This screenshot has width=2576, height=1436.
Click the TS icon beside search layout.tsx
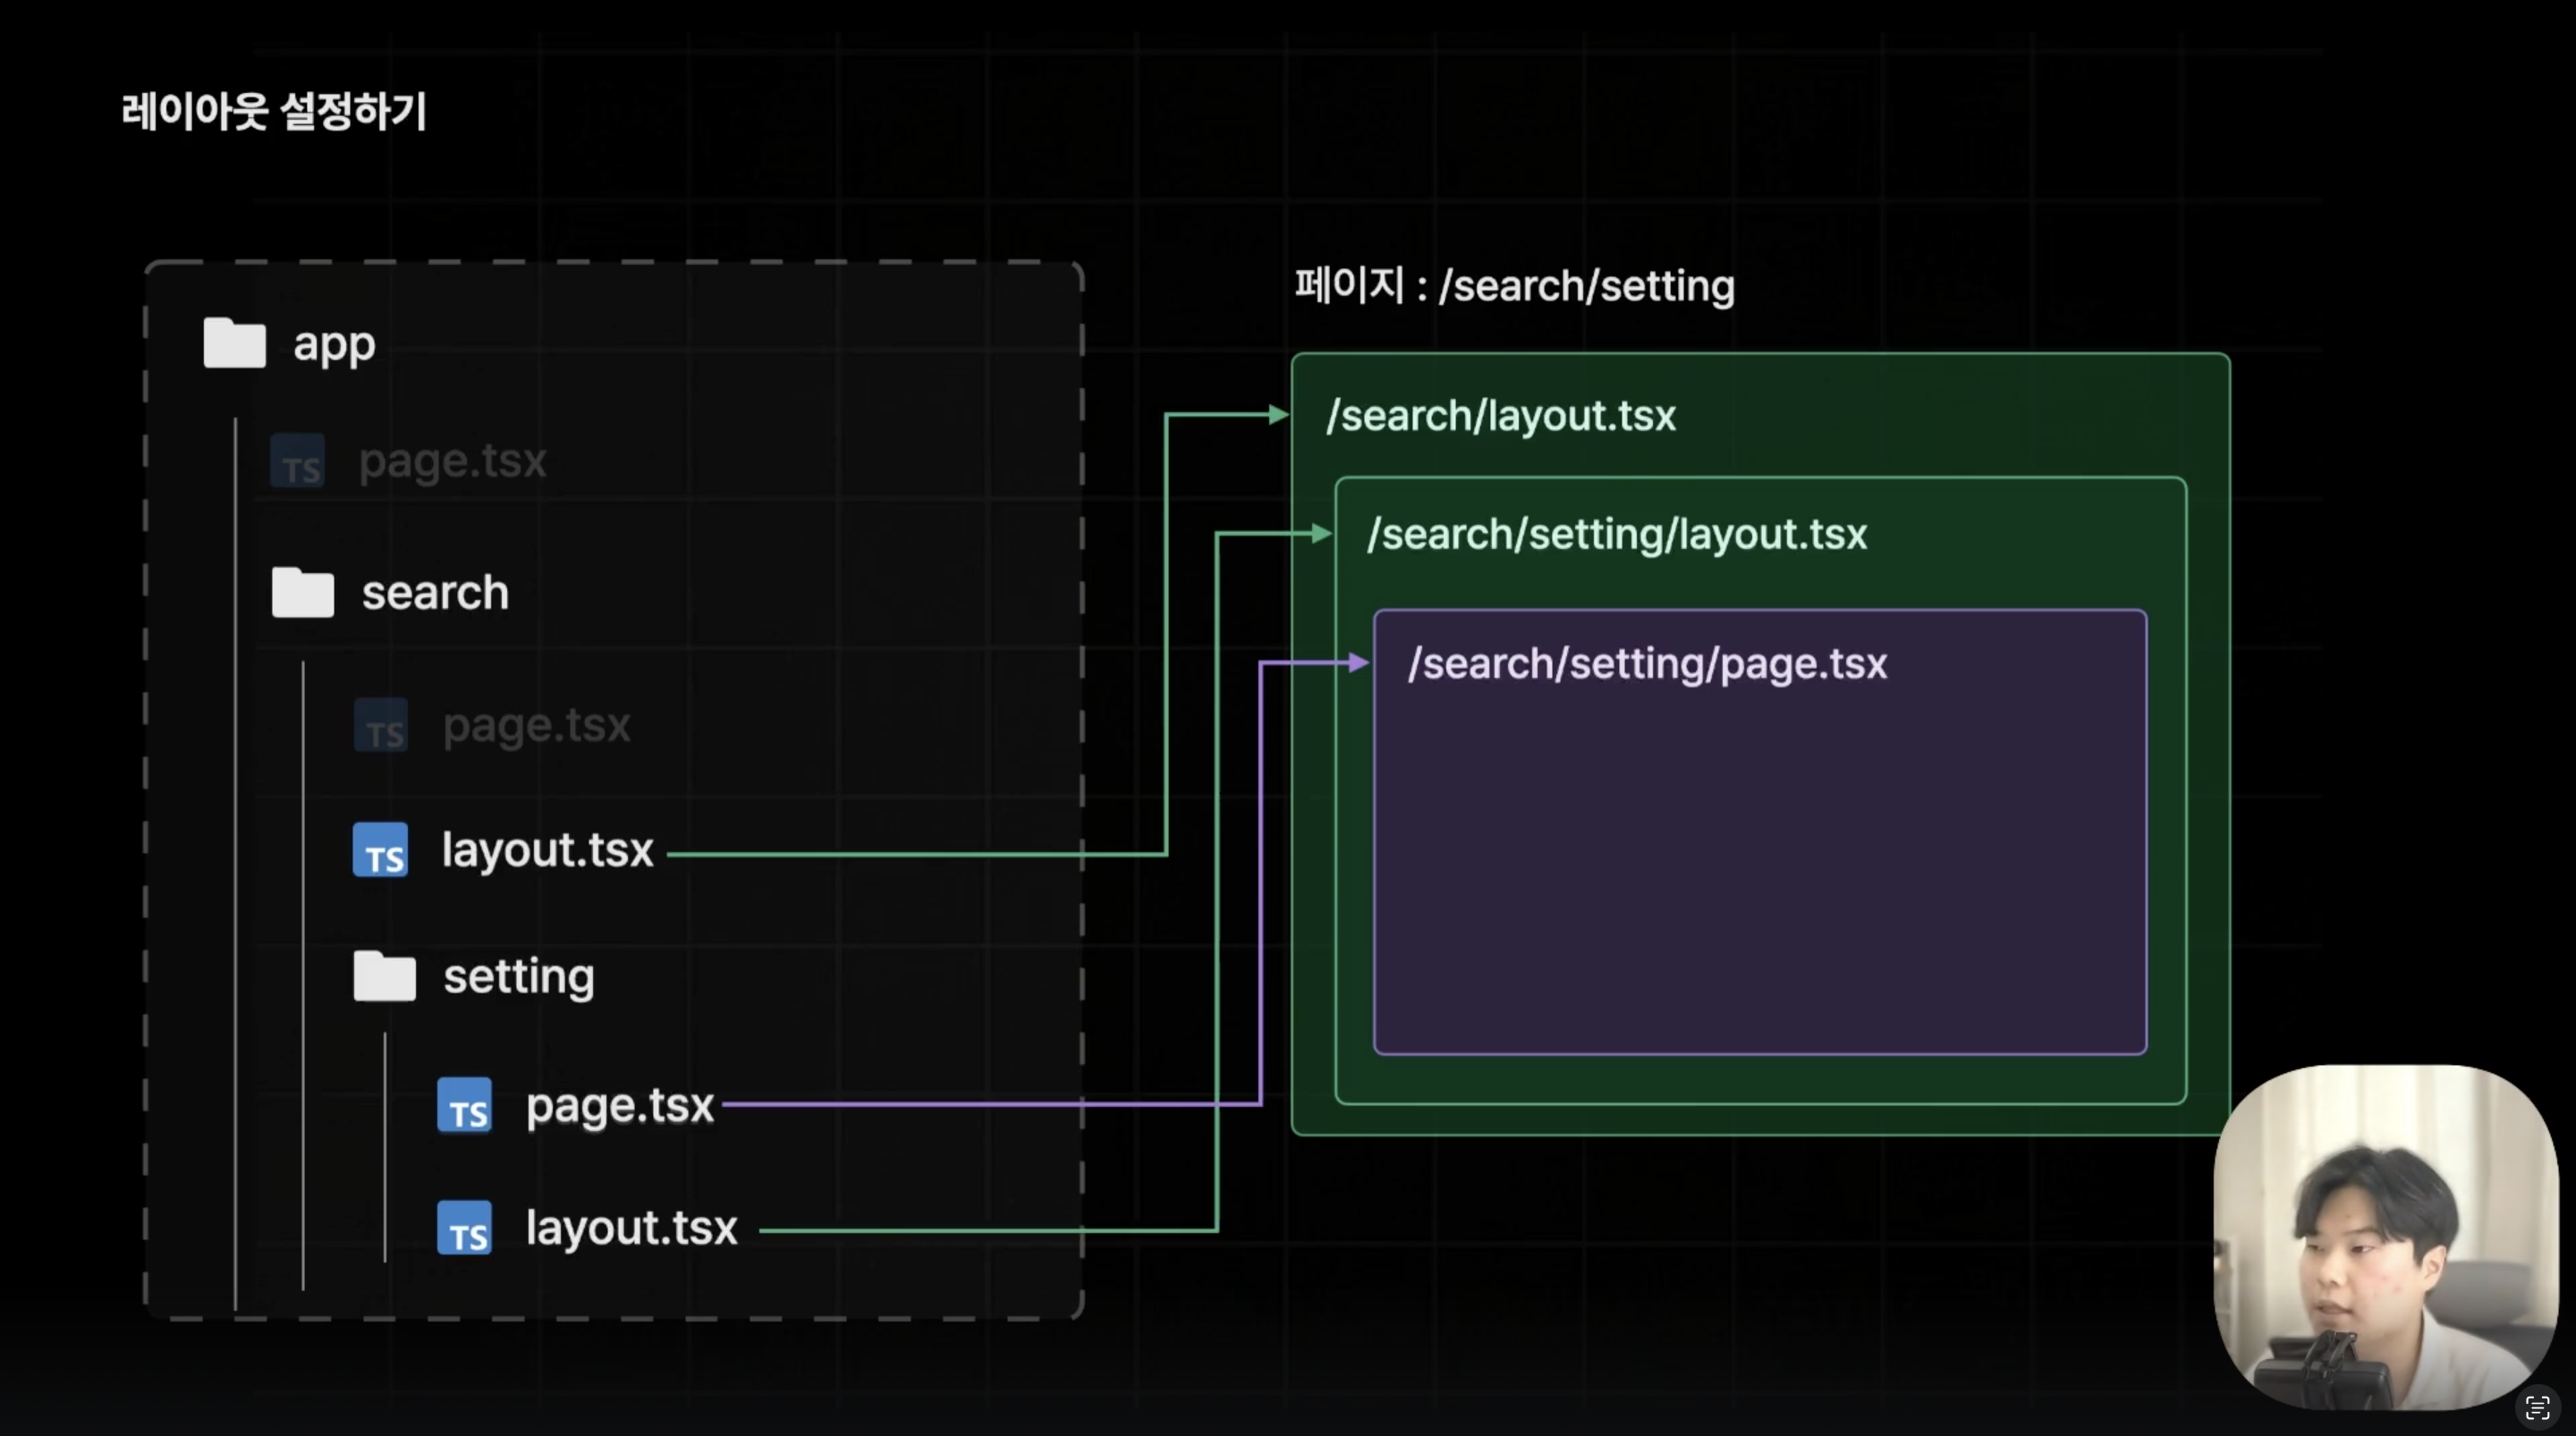[x=381, y=850]
